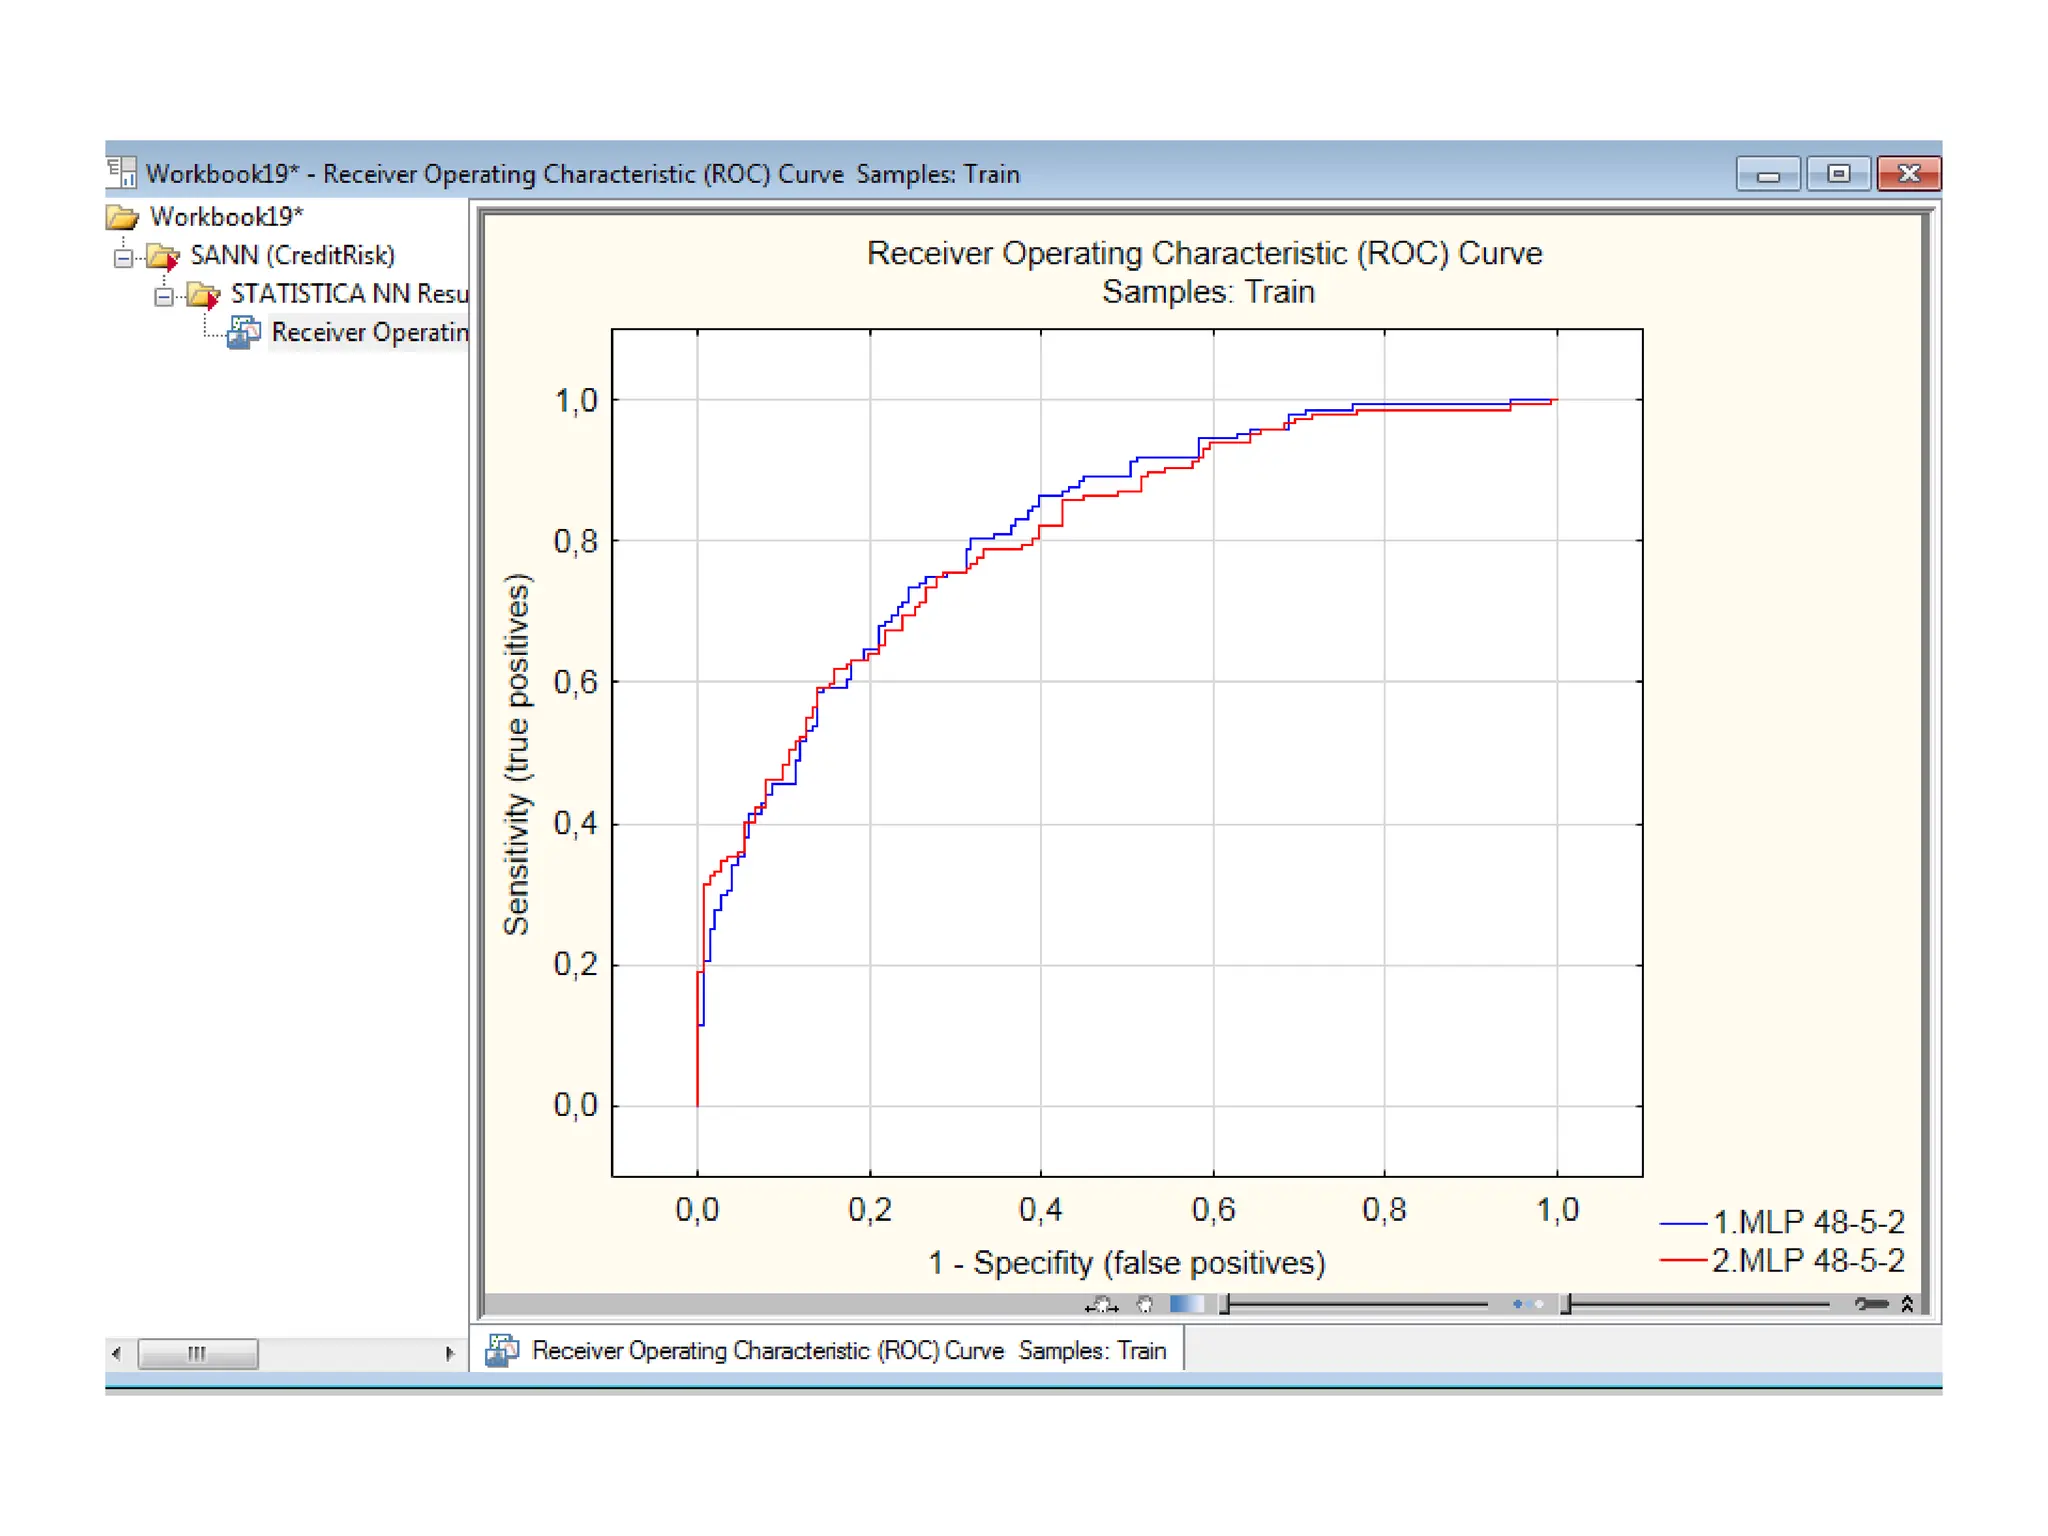Click the second slider handle in graph toolbar
This screenshot has height=1536, width=2048.
pos(1566,1304)
